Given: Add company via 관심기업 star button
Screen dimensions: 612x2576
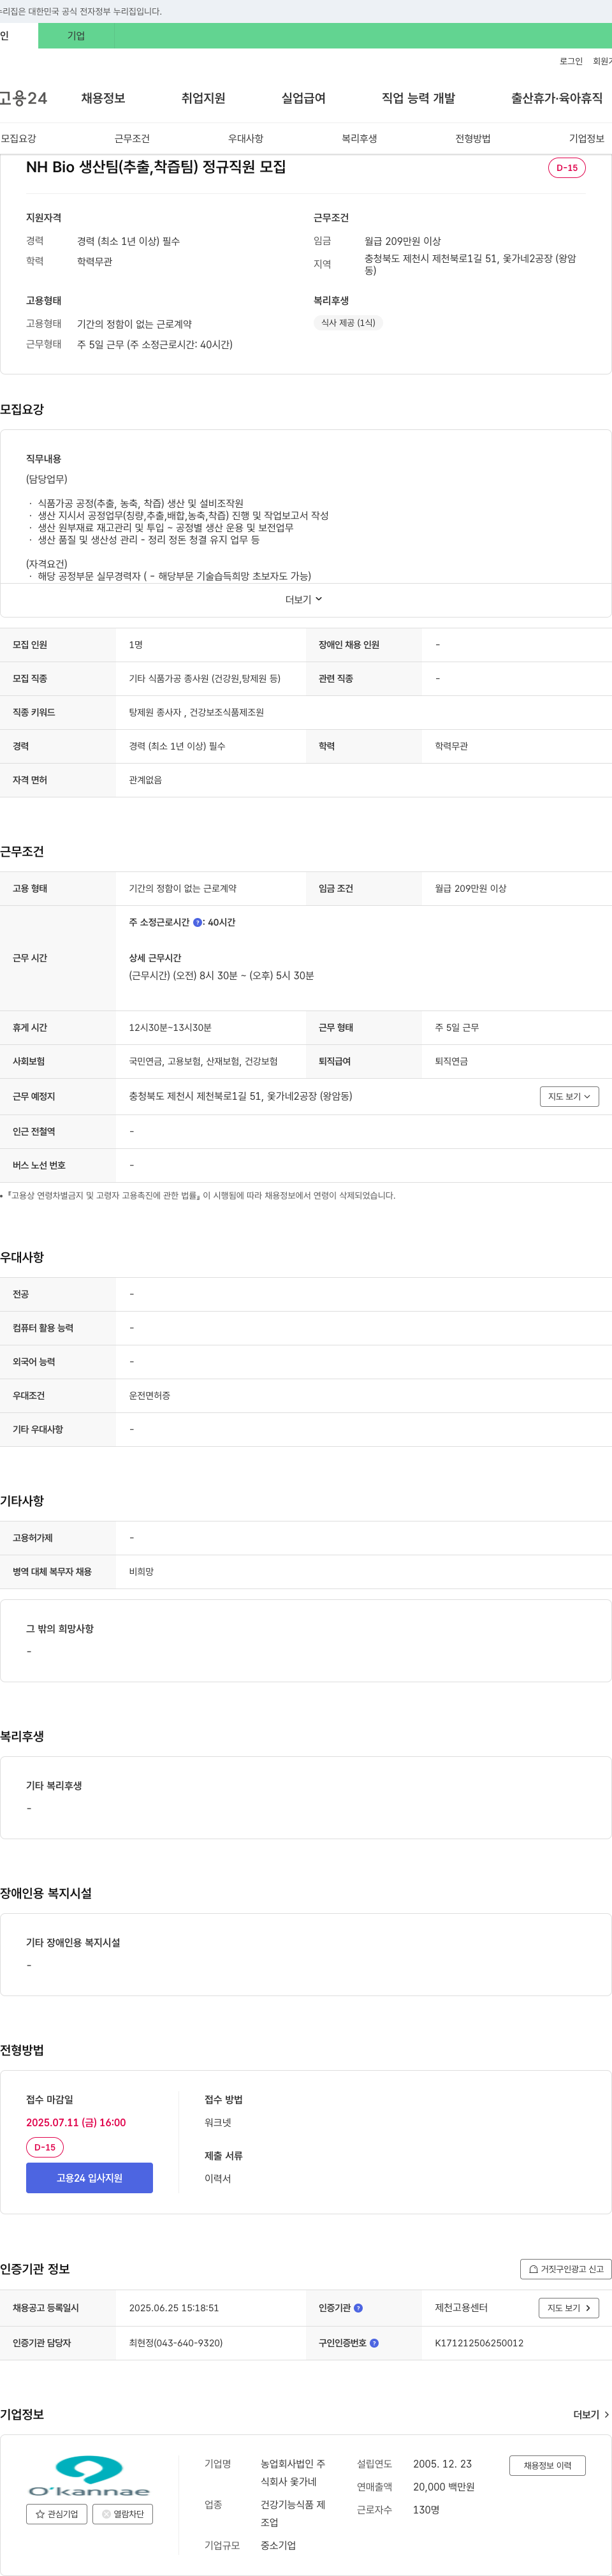Looking at the screenshot, I should 56,2514.
